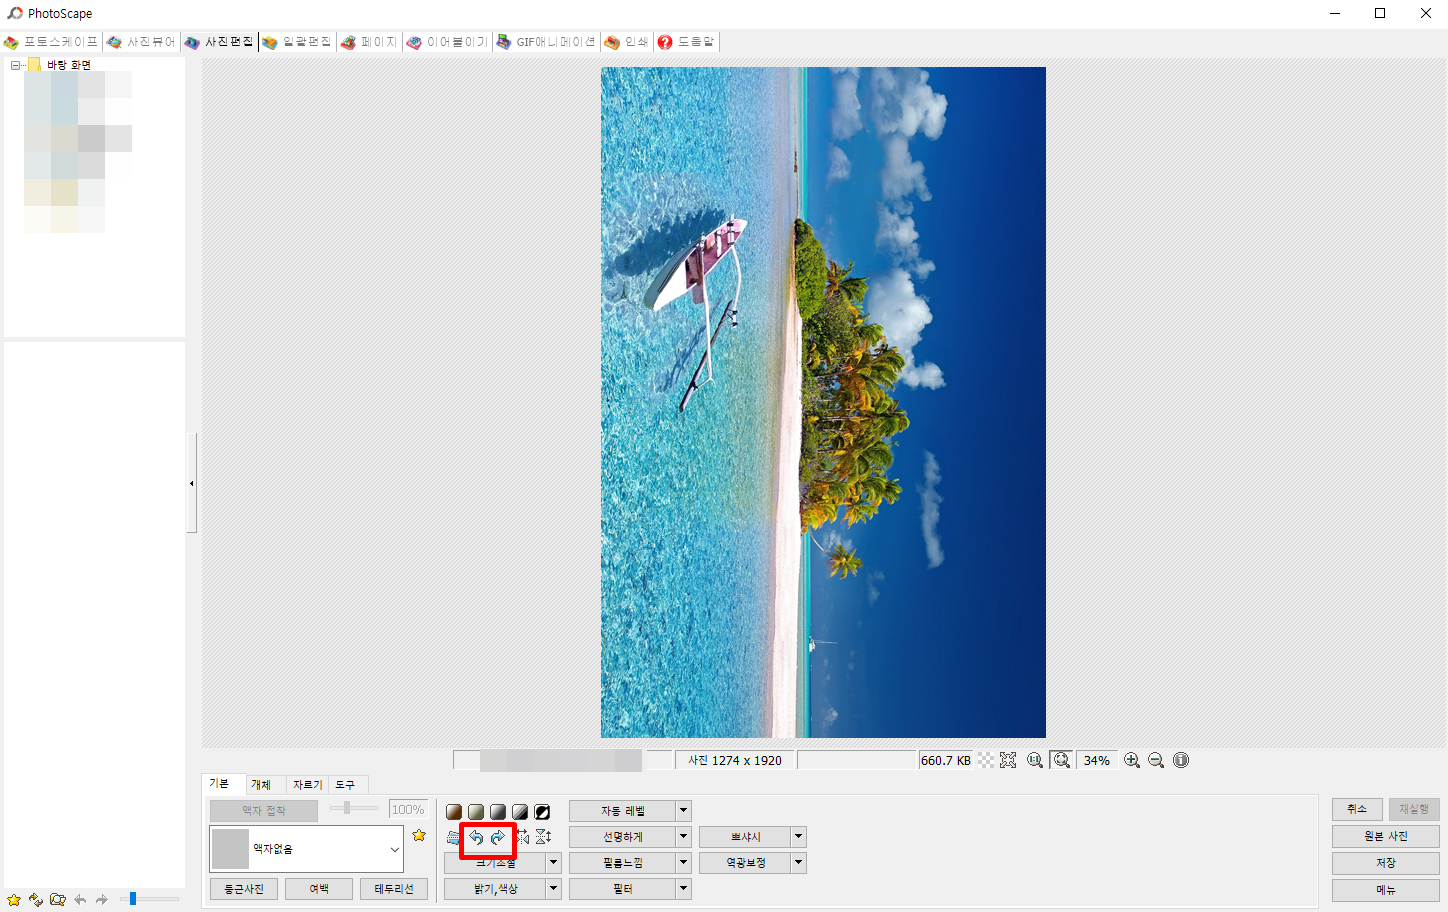Click the 선명하게 sharpen button

coord(623,837)
